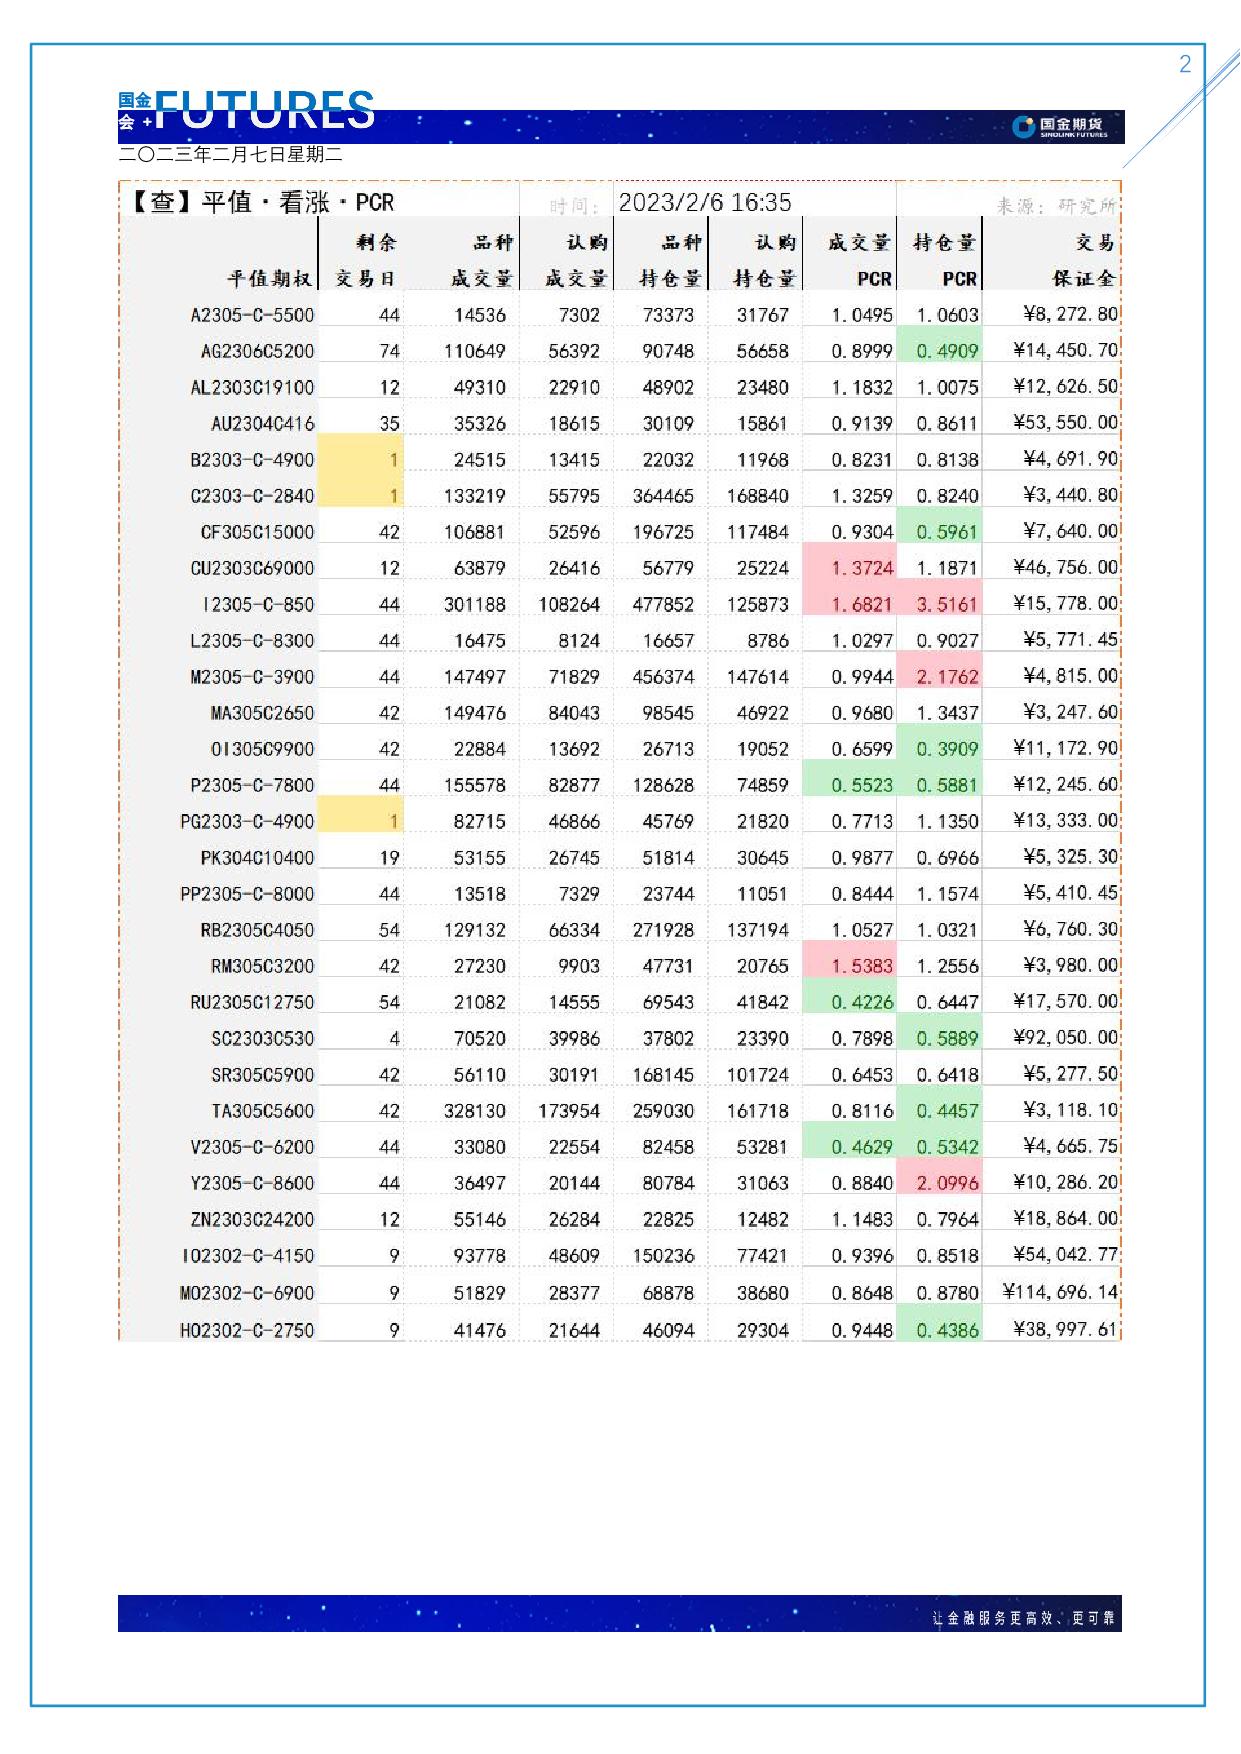Click the Sinolink Futures logo in header
1241x1754 pixels.
point(1060,127)
